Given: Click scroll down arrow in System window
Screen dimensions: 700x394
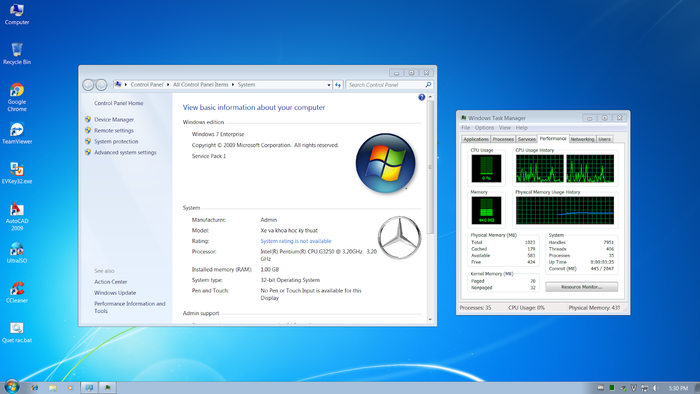Looking at the screenshot, I should click(430, 319).
